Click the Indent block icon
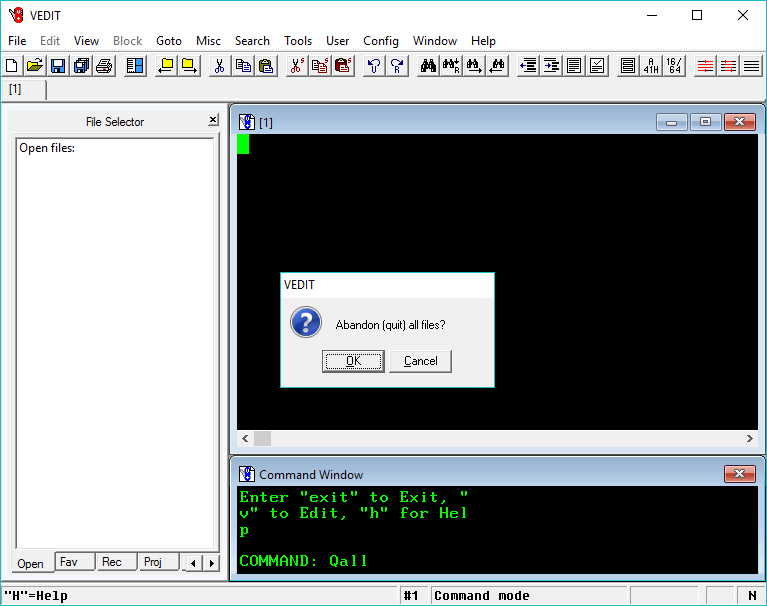 [x=551, y=66]
